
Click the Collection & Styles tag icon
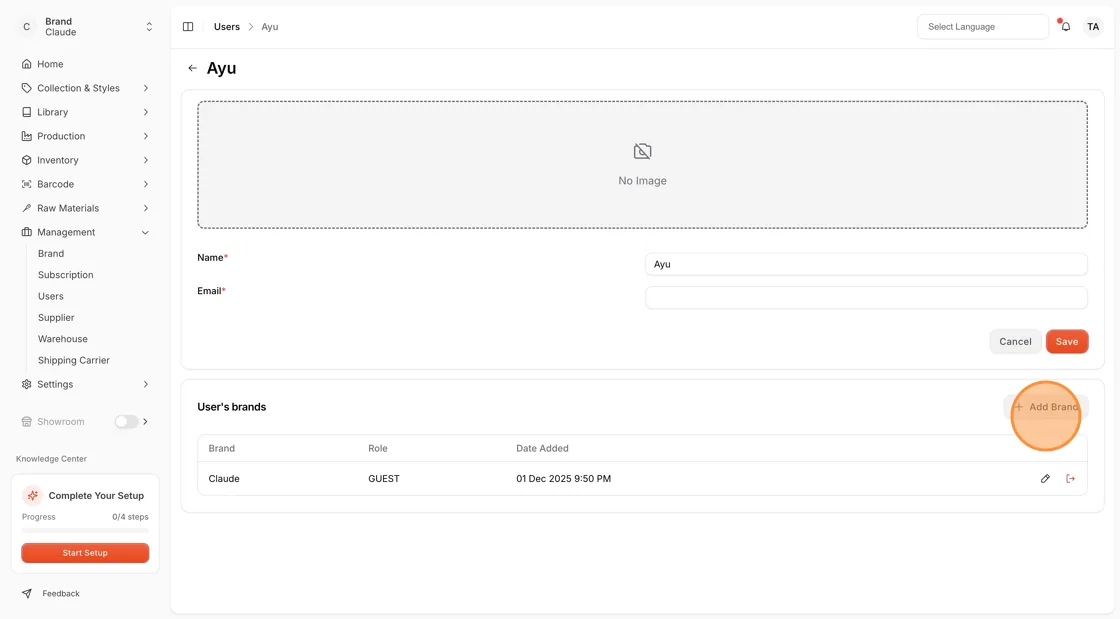[26, 89]
